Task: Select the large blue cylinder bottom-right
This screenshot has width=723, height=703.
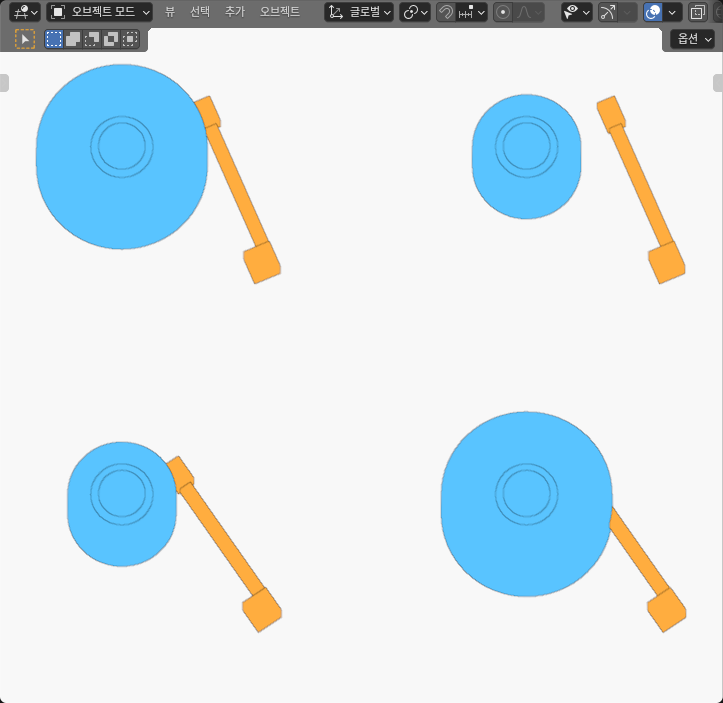Action: pyautogui.click(x=526, y=504)
